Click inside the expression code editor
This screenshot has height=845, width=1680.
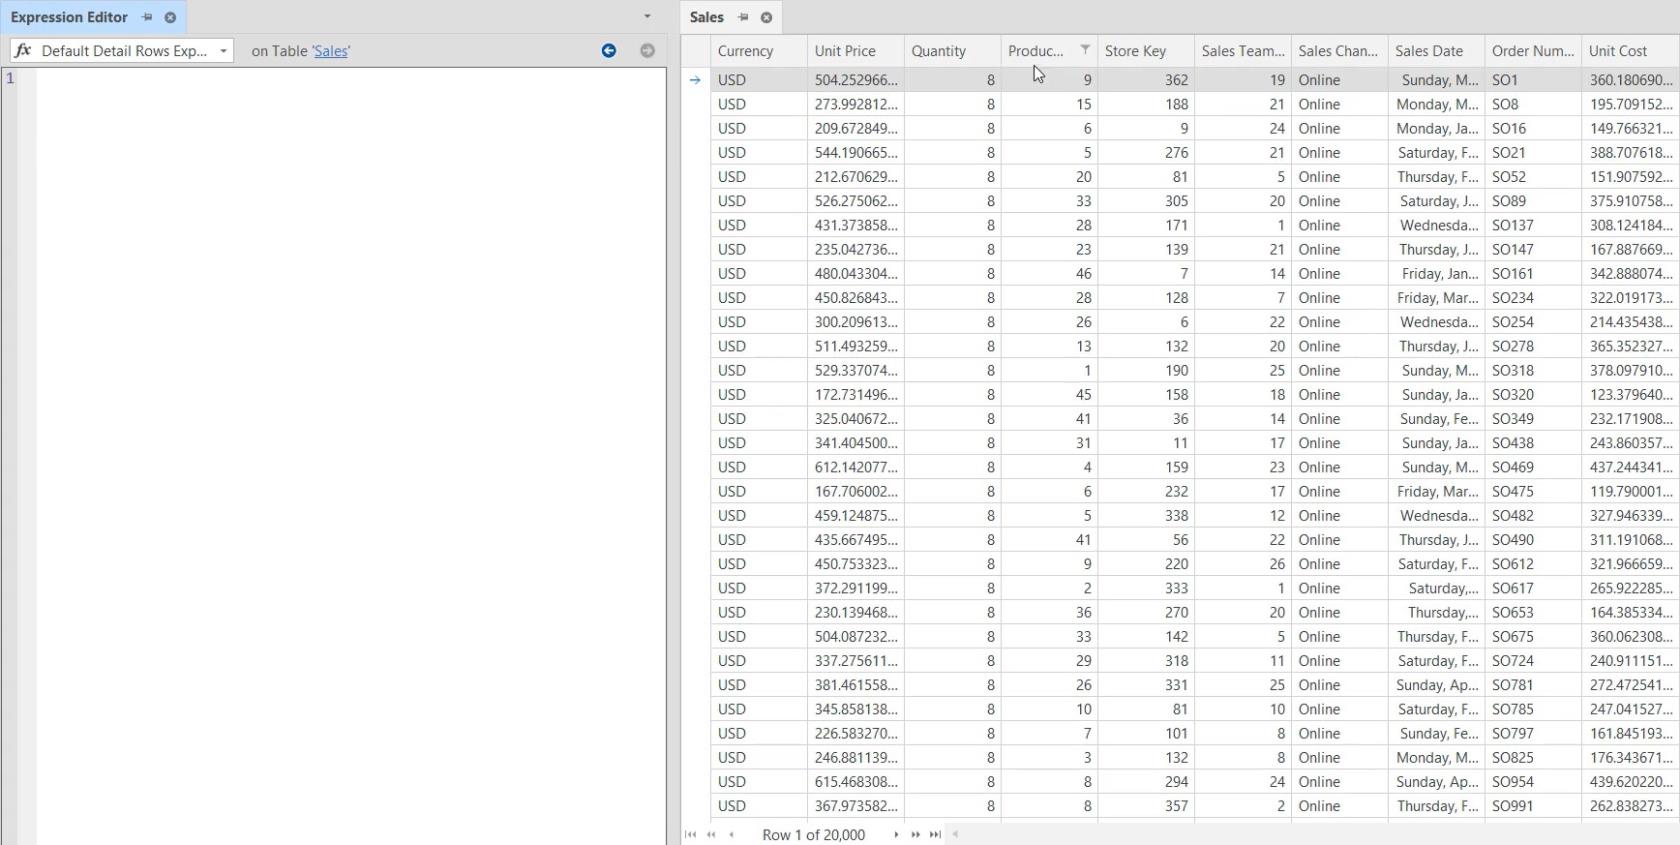pos(350,456)
